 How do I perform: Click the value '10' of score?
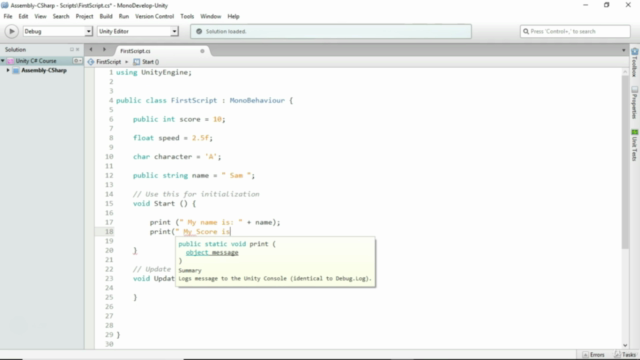pos(217,119)
